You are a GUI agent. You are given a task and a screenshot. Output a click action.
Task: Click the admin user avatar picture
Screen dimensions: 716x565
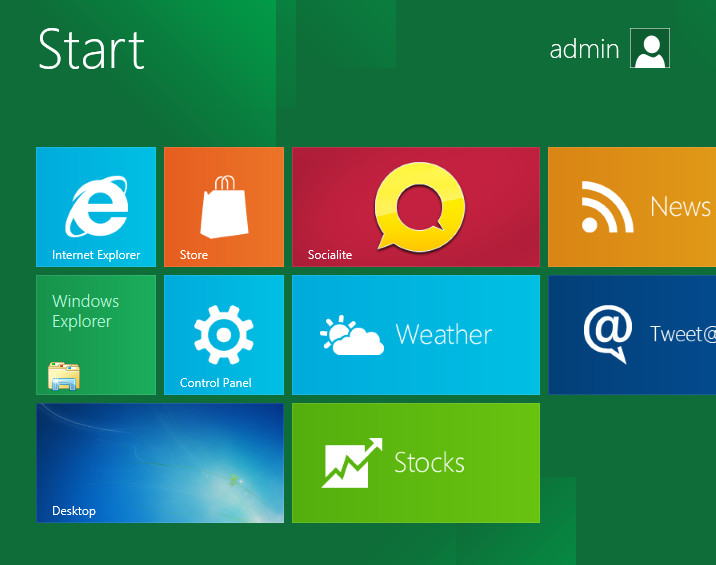[x=650, y=48]
